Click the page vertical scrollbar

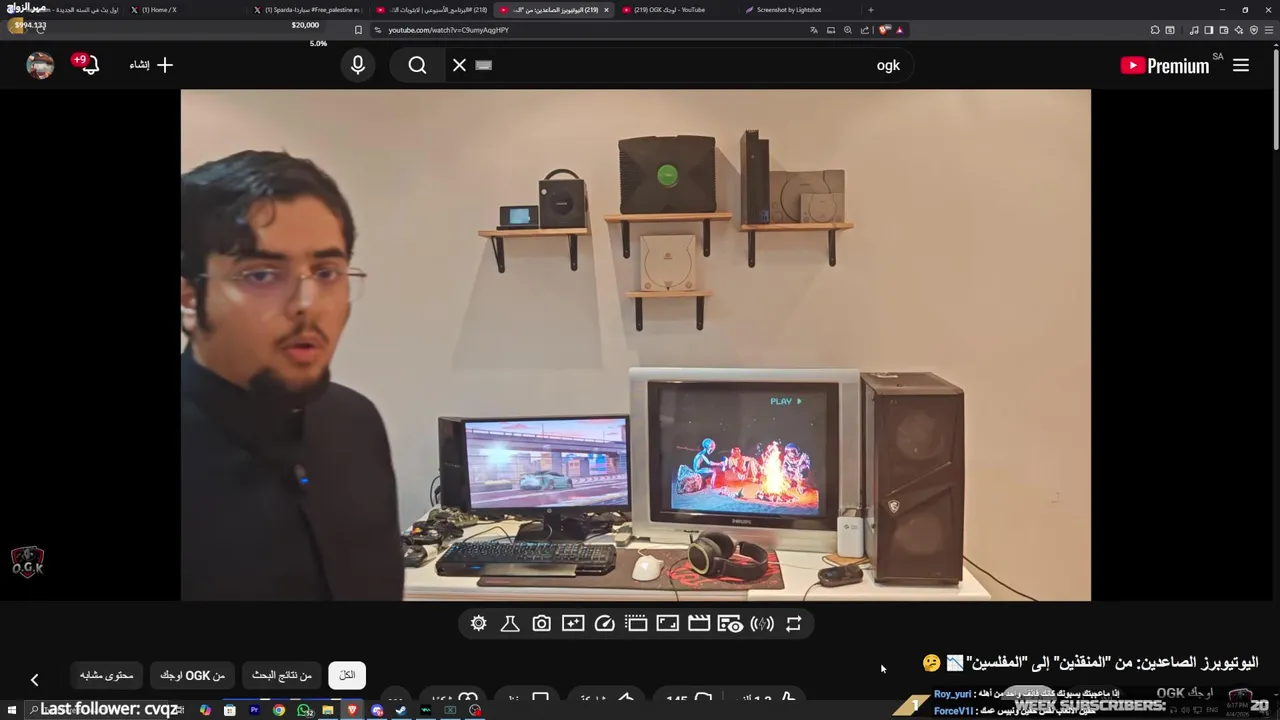tap(1276, 100)
